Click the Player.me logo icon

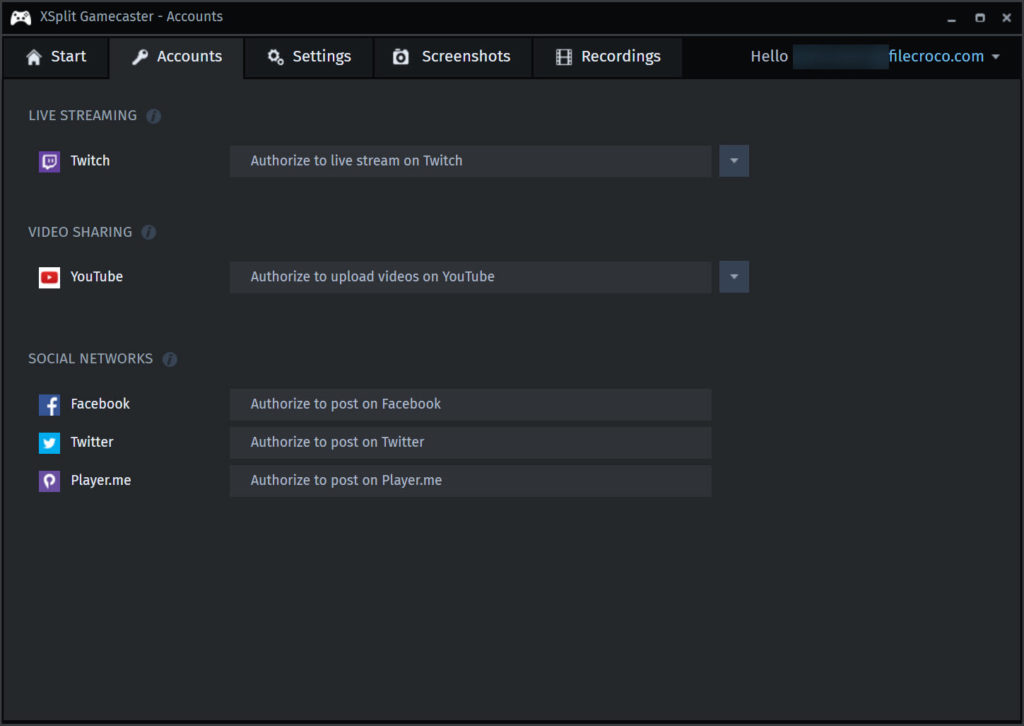49,481
